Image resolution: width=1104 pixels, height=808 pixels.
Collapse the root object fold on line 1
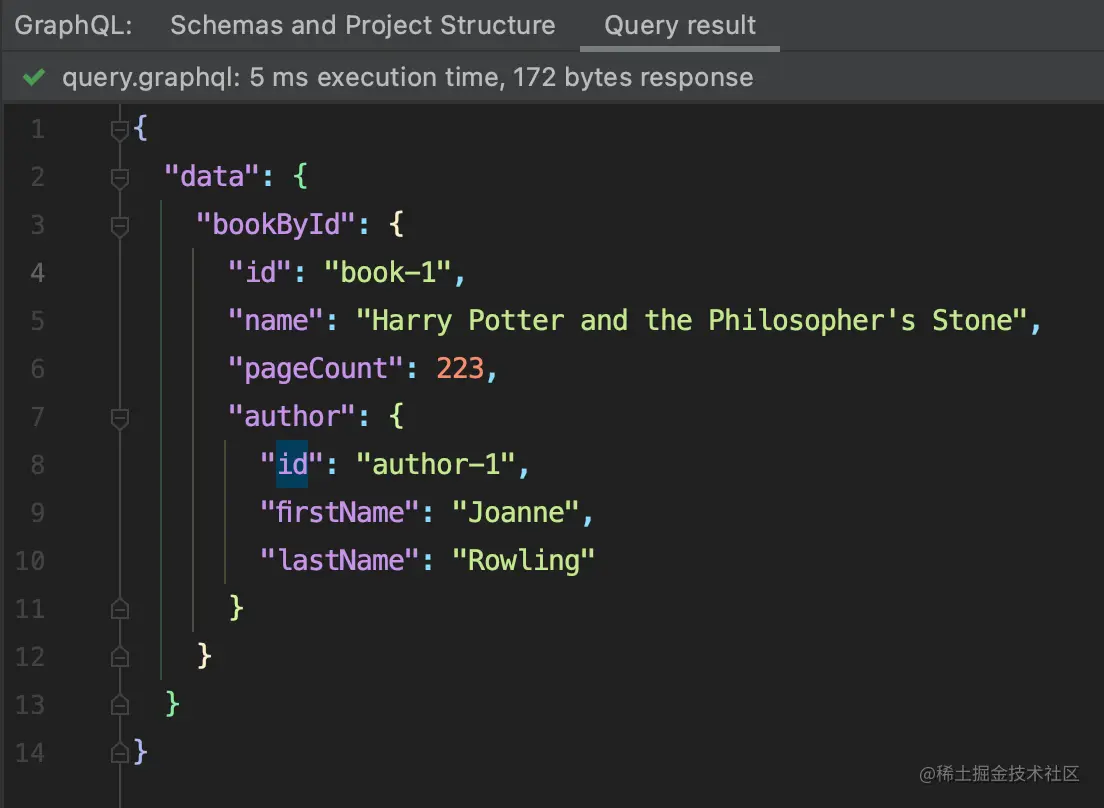click(x=120, y=129)
